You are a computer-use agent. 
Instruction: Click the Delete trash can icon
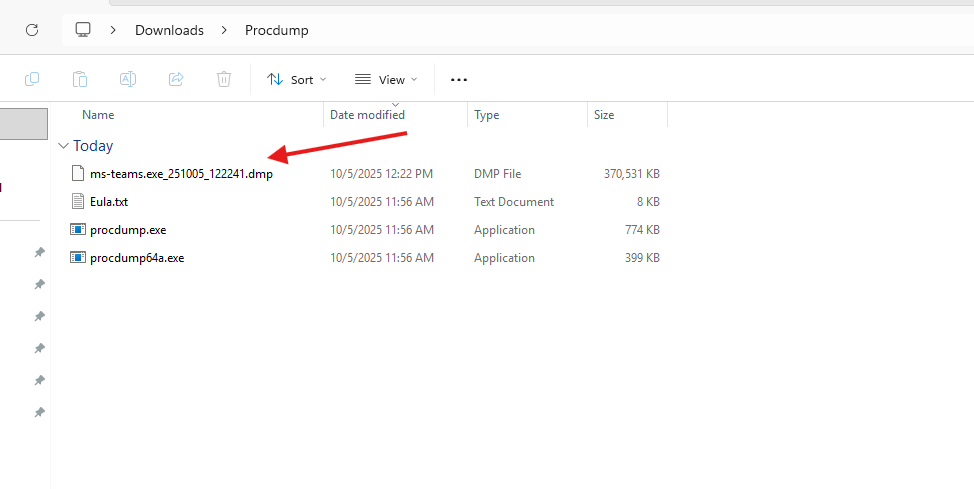(x=224, y=79)
